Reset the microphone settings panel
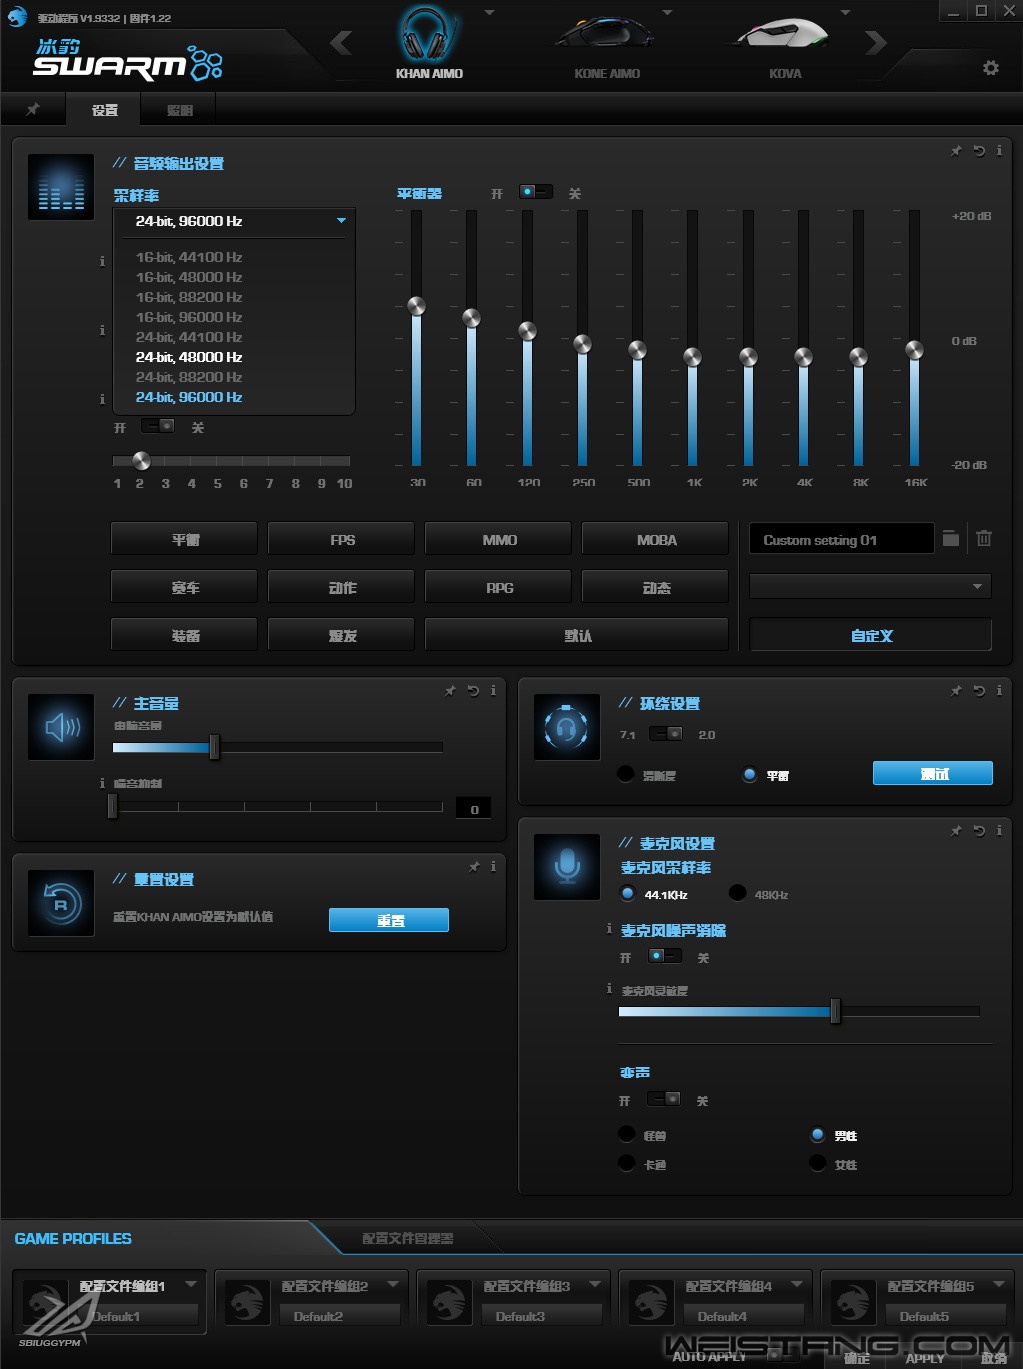1023x1369 pixels. pyautogui.click(x=979, y=831)
